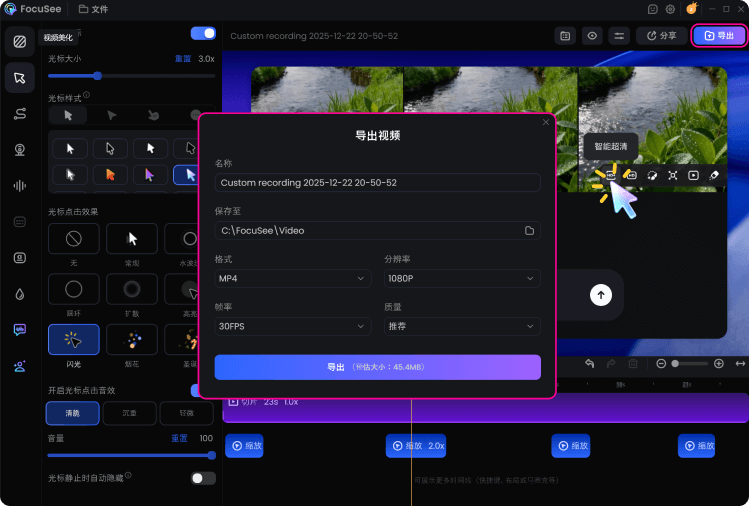Click the play video icon in preview toolbar
The width and height of the screenshot is (749, 506).
click(693, 175)
